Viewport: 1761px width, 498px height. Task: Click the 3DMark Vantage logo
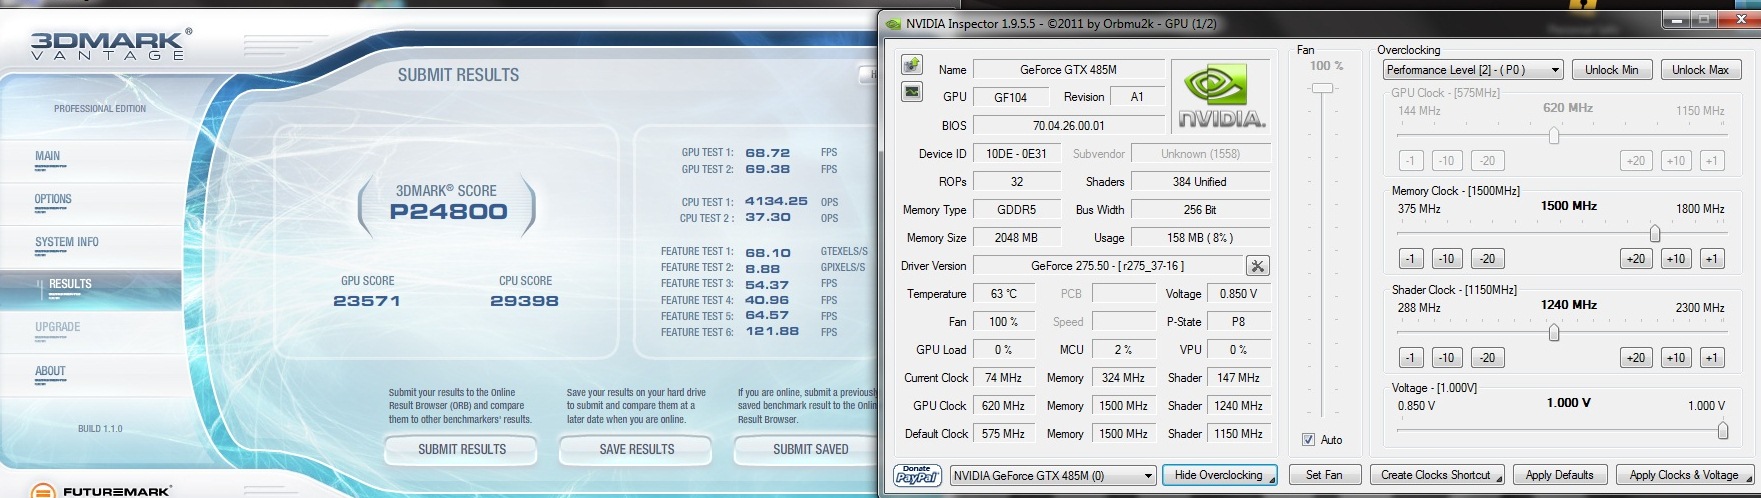[109, 45]
